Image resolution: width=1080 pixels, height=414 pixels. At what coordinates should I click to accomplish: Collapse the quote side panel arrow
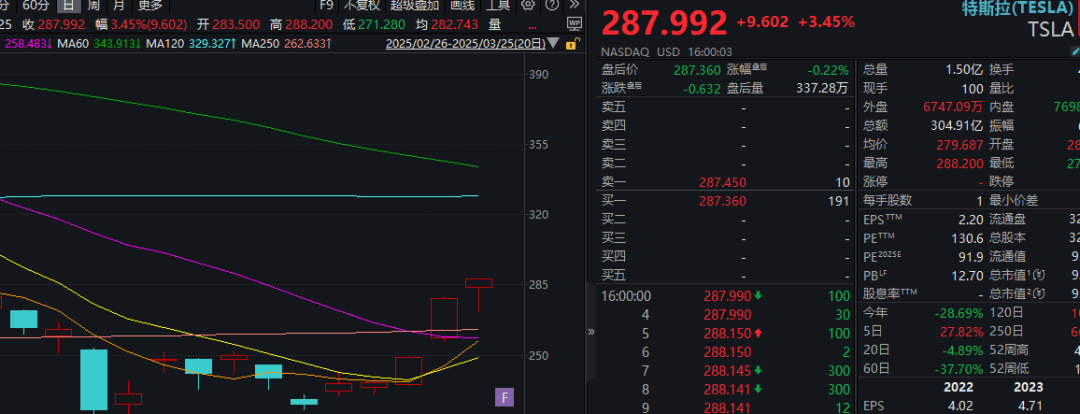(590, 331)
